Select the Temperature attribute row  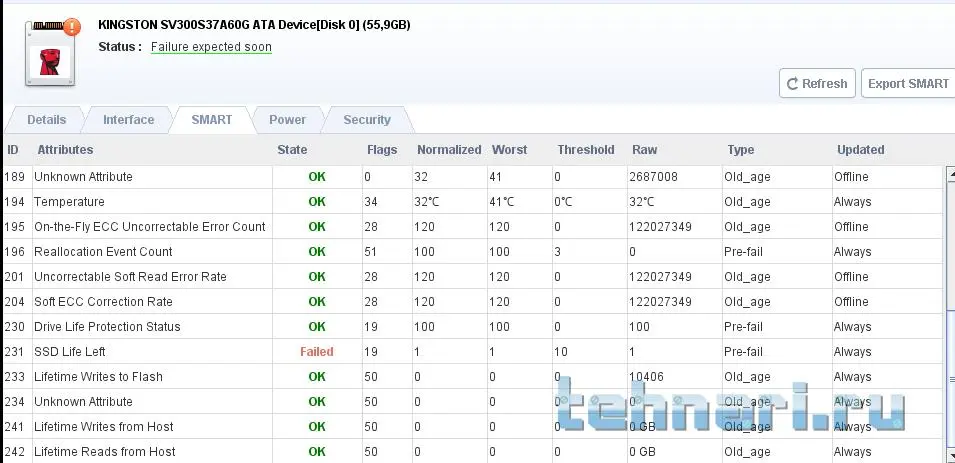(x=473, y=202)
